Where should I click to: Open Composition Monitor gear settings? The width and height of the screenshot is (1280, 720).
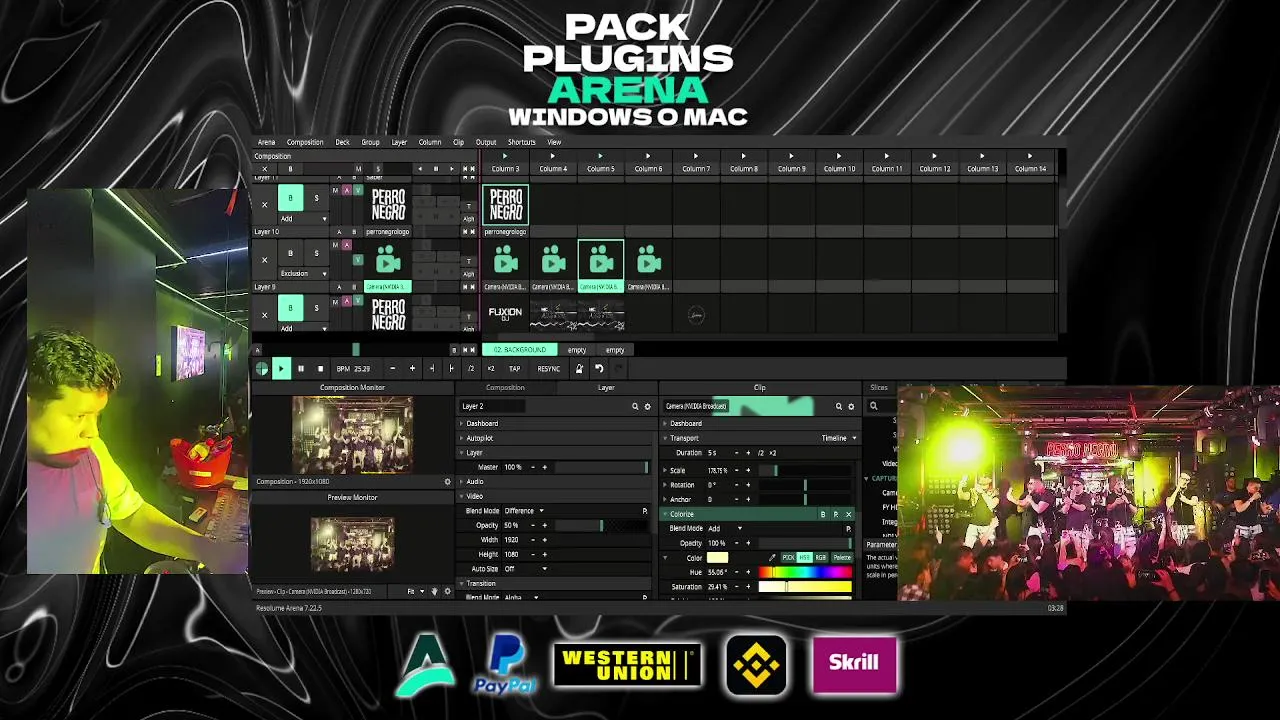click(x=447, y=482)
